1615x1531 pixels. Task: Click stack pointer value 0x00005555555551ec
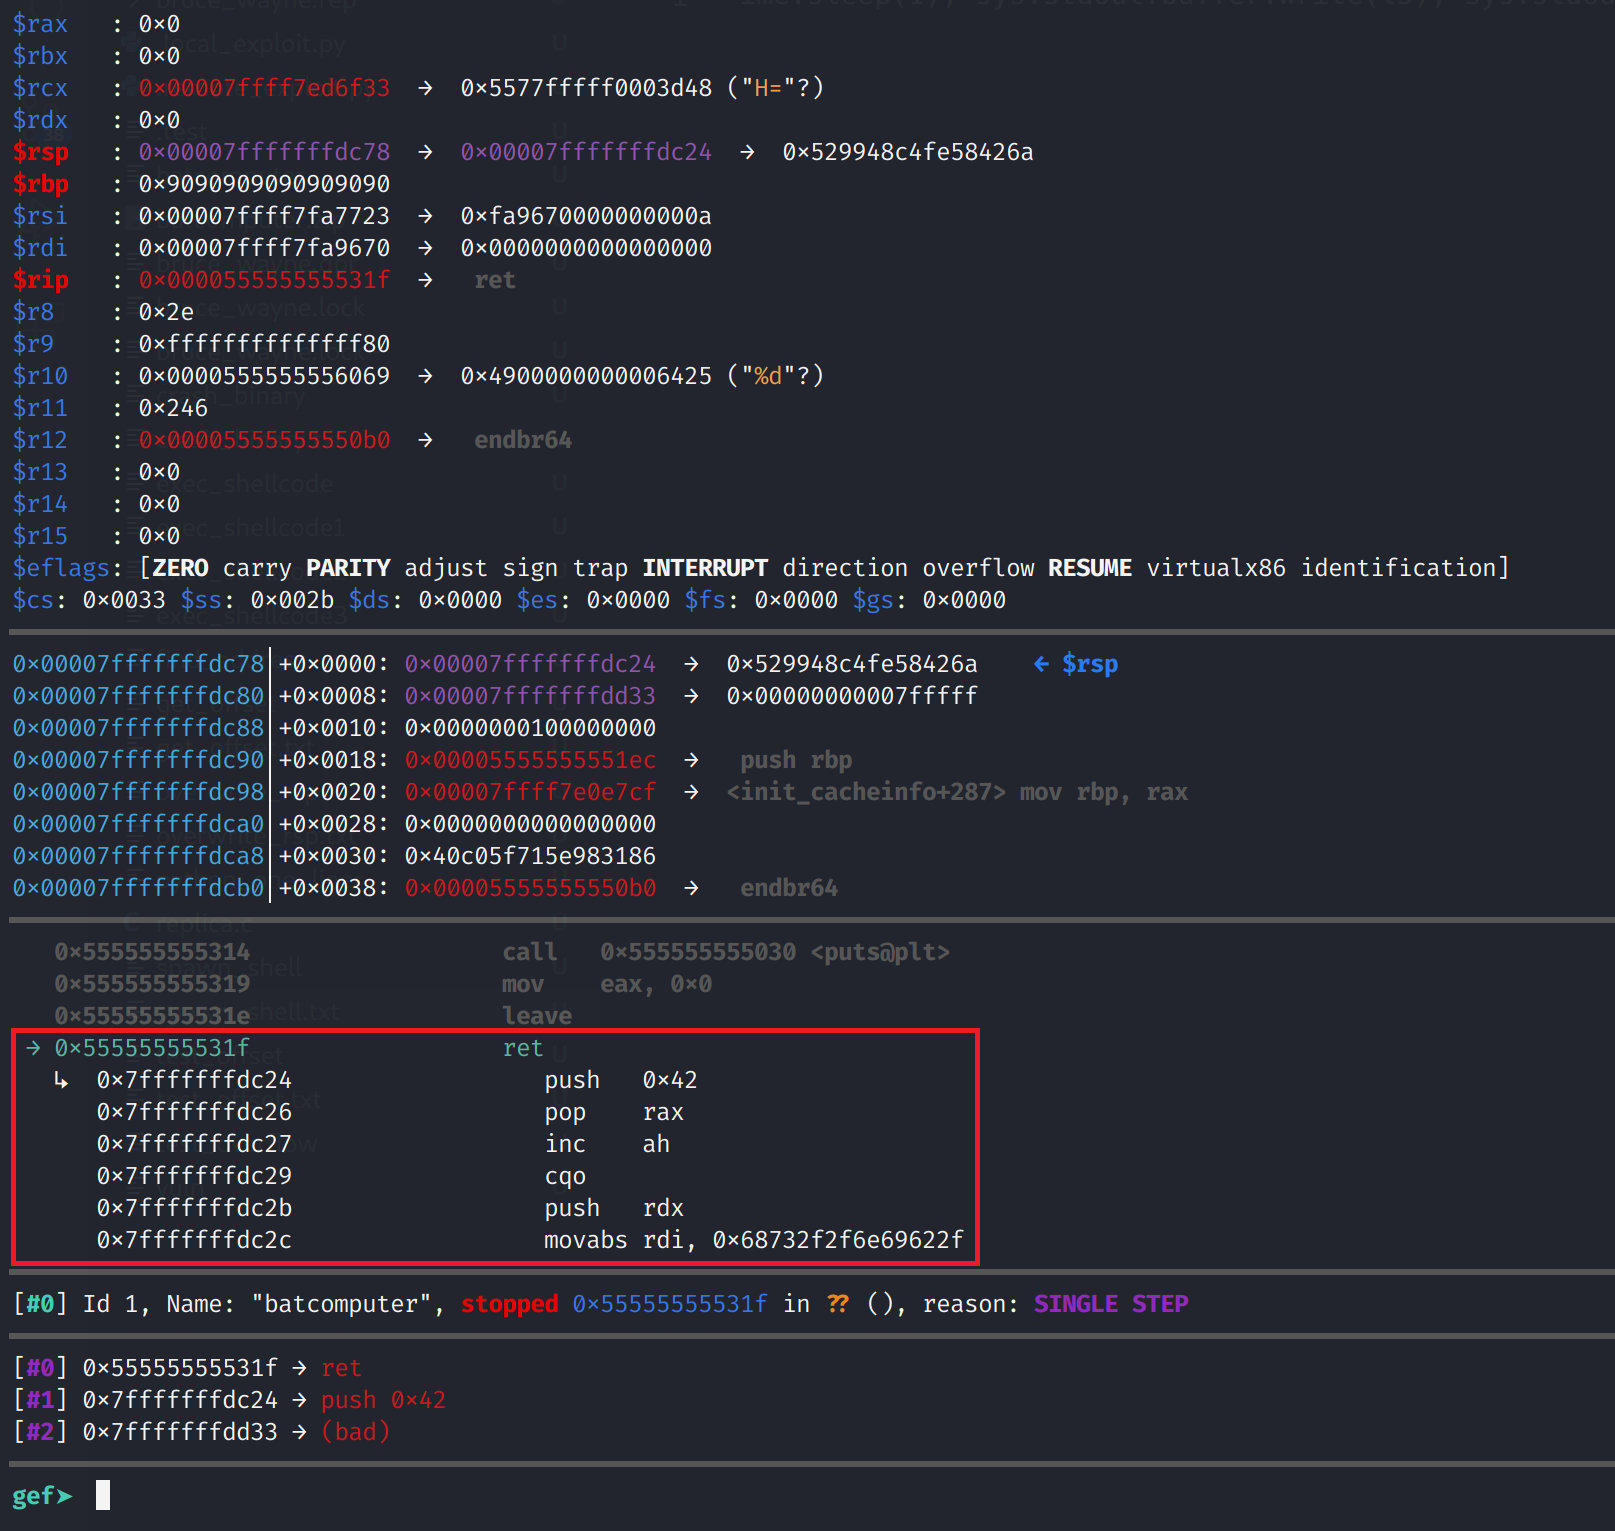coord(530,760)
